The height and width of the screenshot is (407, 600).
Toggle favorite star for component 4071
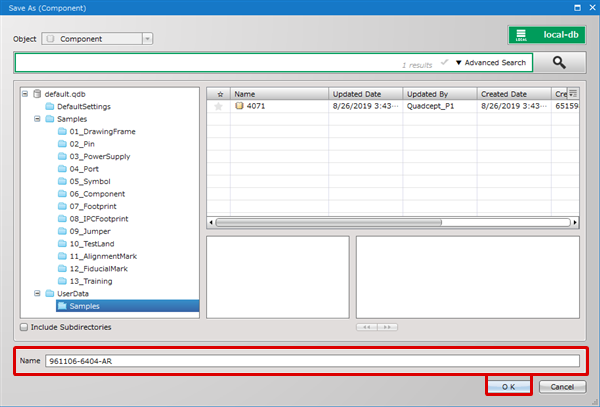pos(218,106)
